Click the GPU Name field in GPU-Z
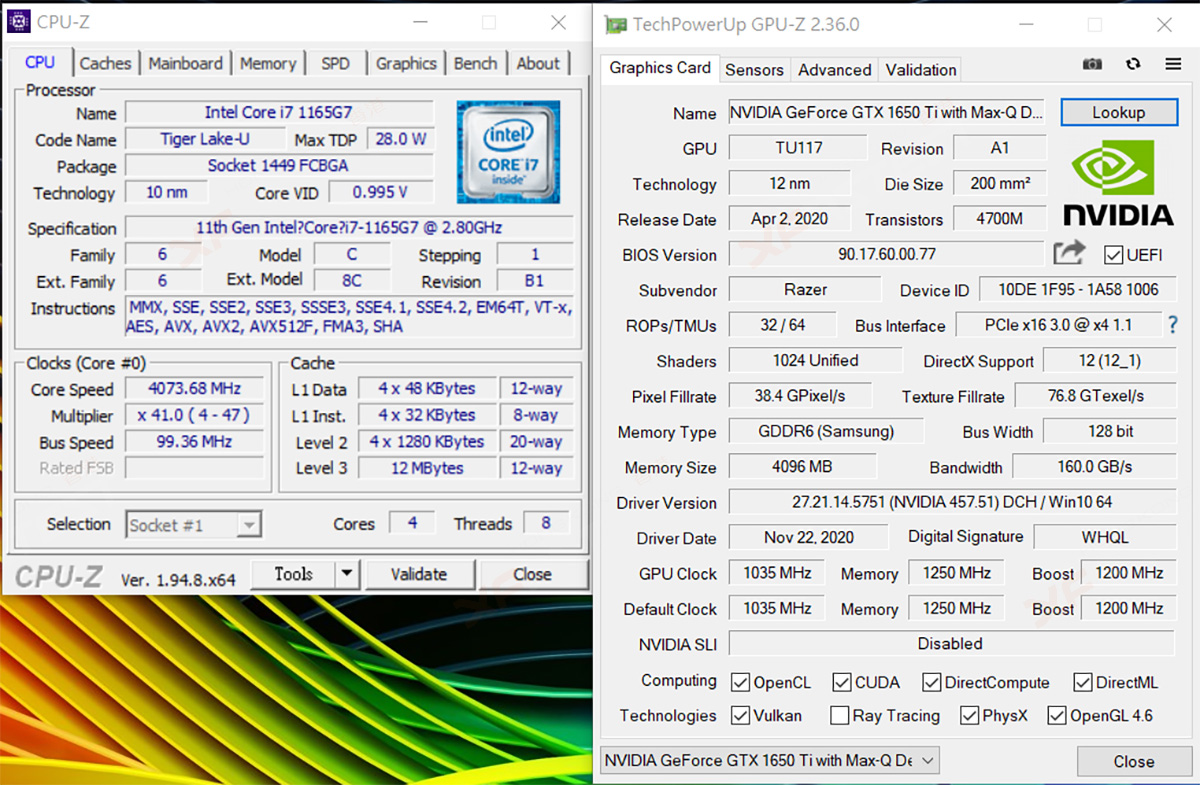The width and height of the screenshot is (1200, 785). click(888, 112)
